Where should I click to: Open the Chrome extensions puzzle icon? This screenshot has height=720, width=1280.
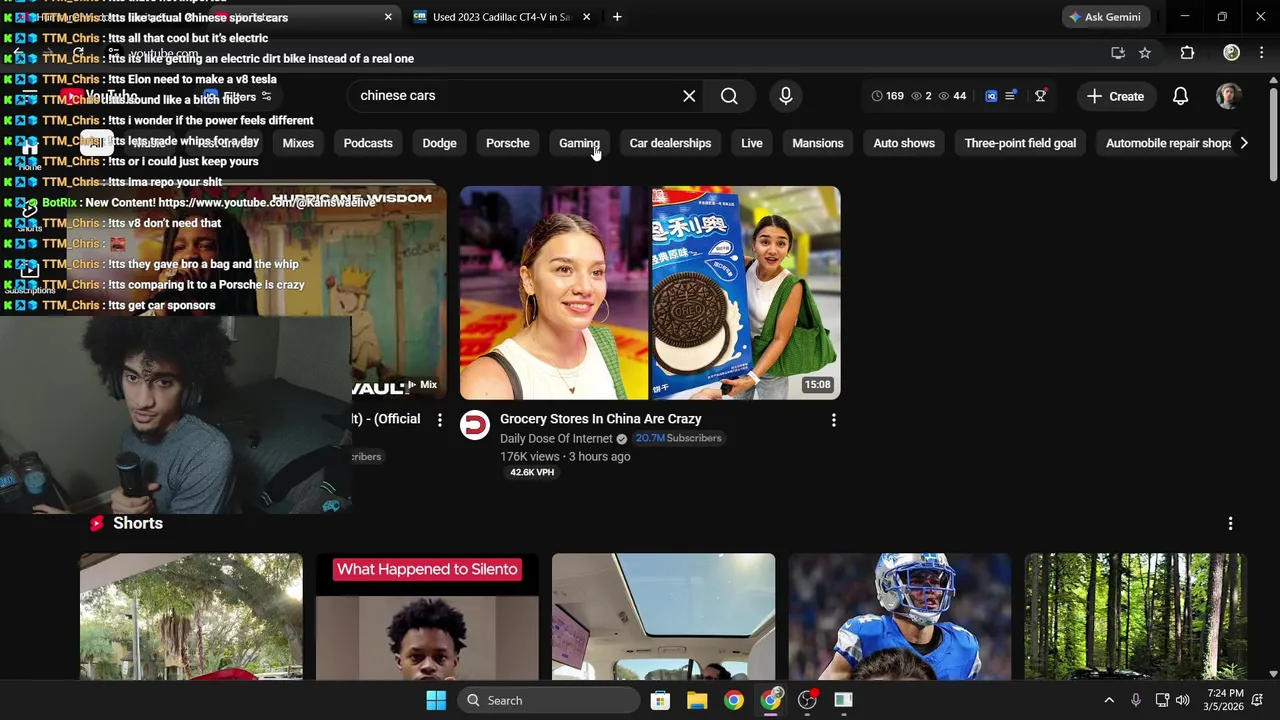[x=1187, y=53]
